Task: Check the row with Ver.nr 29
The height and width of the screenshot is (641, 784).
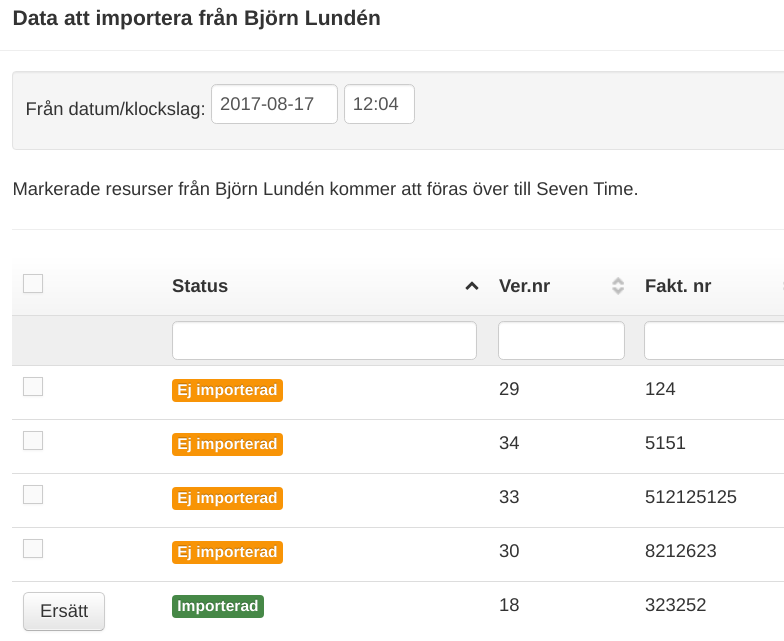Action: point(33,386)
